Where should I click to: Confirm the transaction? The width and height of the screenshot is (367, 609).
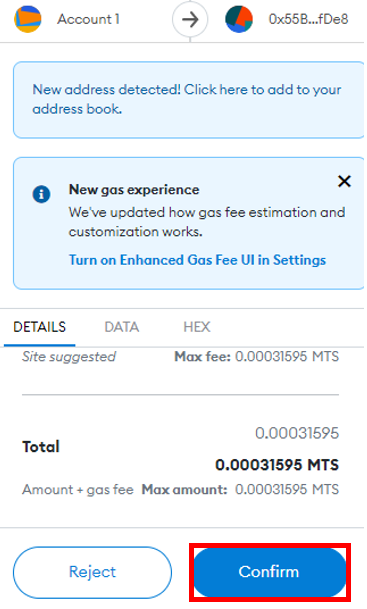tap(269, 572)
